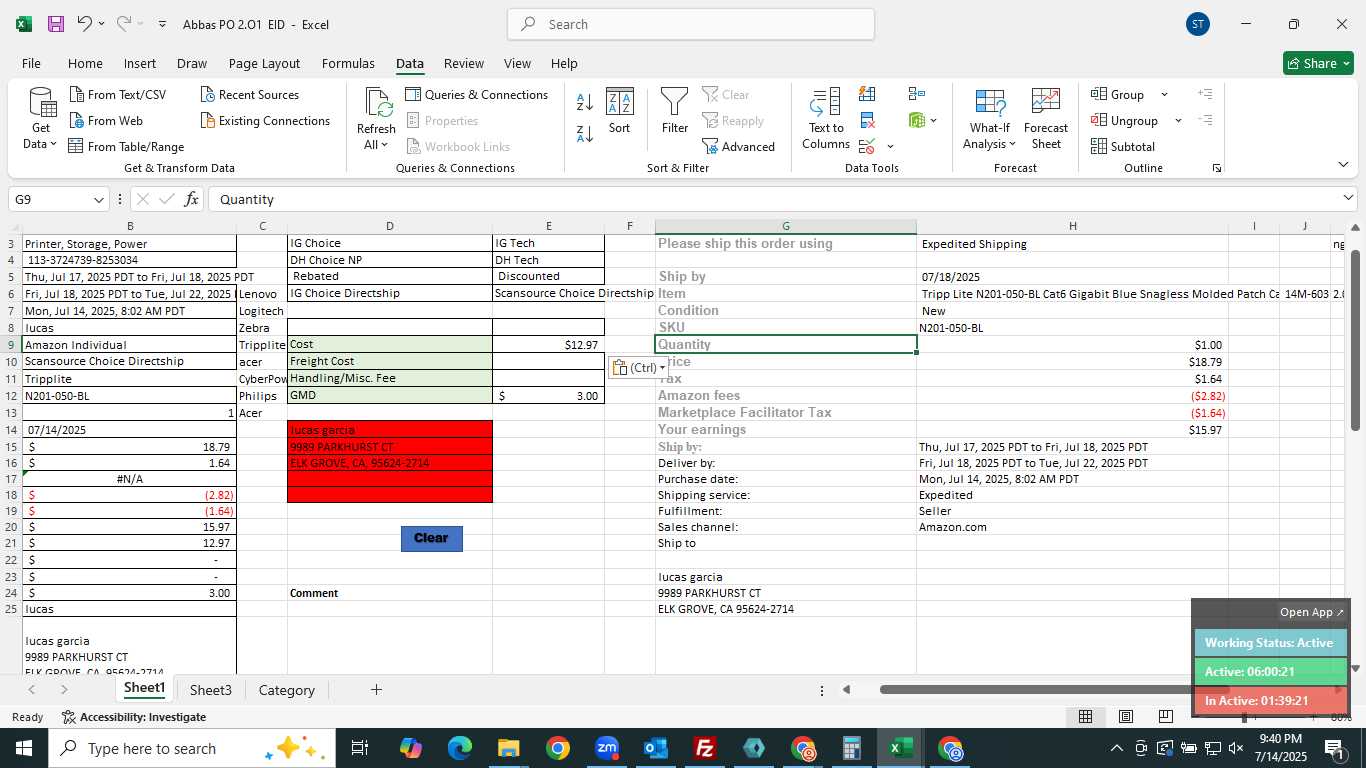Sort Z to A descending

point(585,133)
